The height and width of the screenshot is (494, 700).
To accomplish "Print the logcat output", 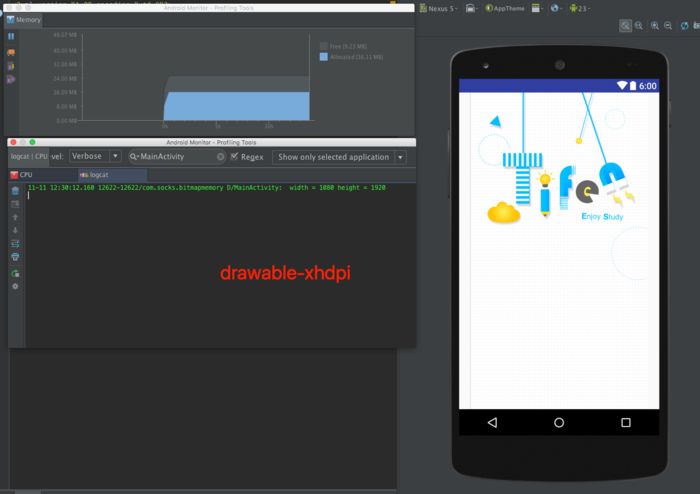I will 15,257.
